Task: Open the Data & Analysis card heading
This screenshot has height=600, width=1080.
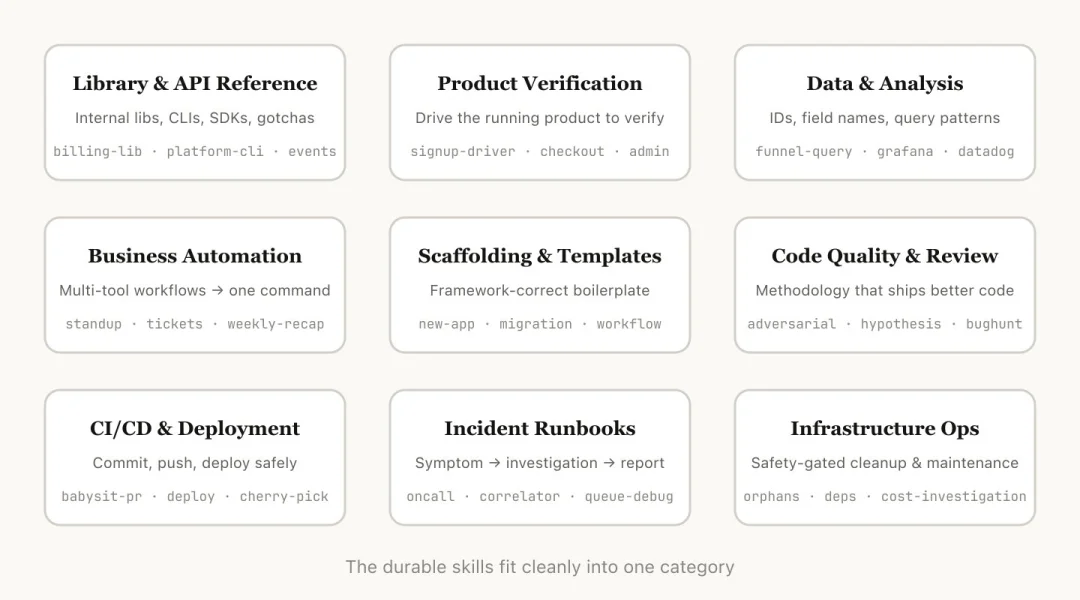Action: (885, 84)
